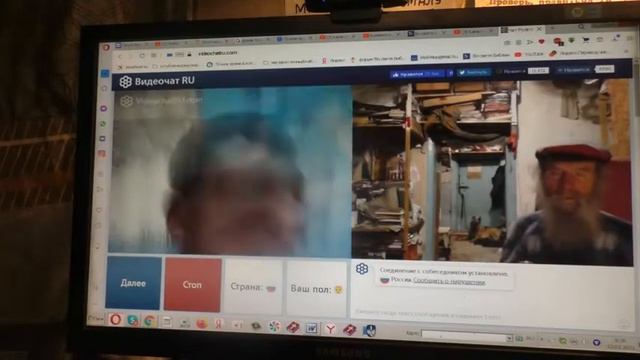Open the Opera main menu icon

point(107,47)
